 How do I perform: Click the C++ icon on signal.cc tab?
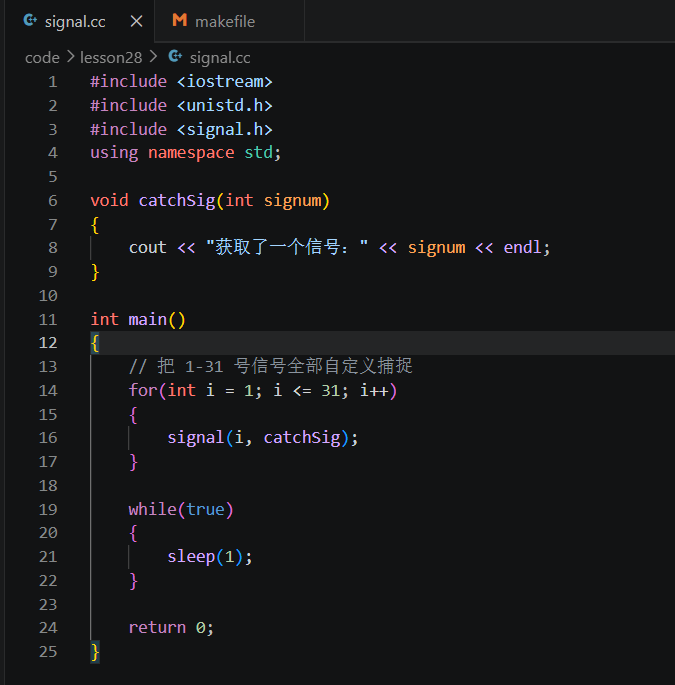click(x=30, y=20)
